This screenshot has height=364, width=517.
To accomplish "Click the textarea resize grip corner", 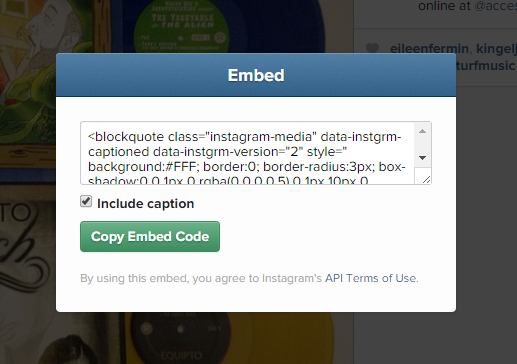I will click(x=426, y=180).
